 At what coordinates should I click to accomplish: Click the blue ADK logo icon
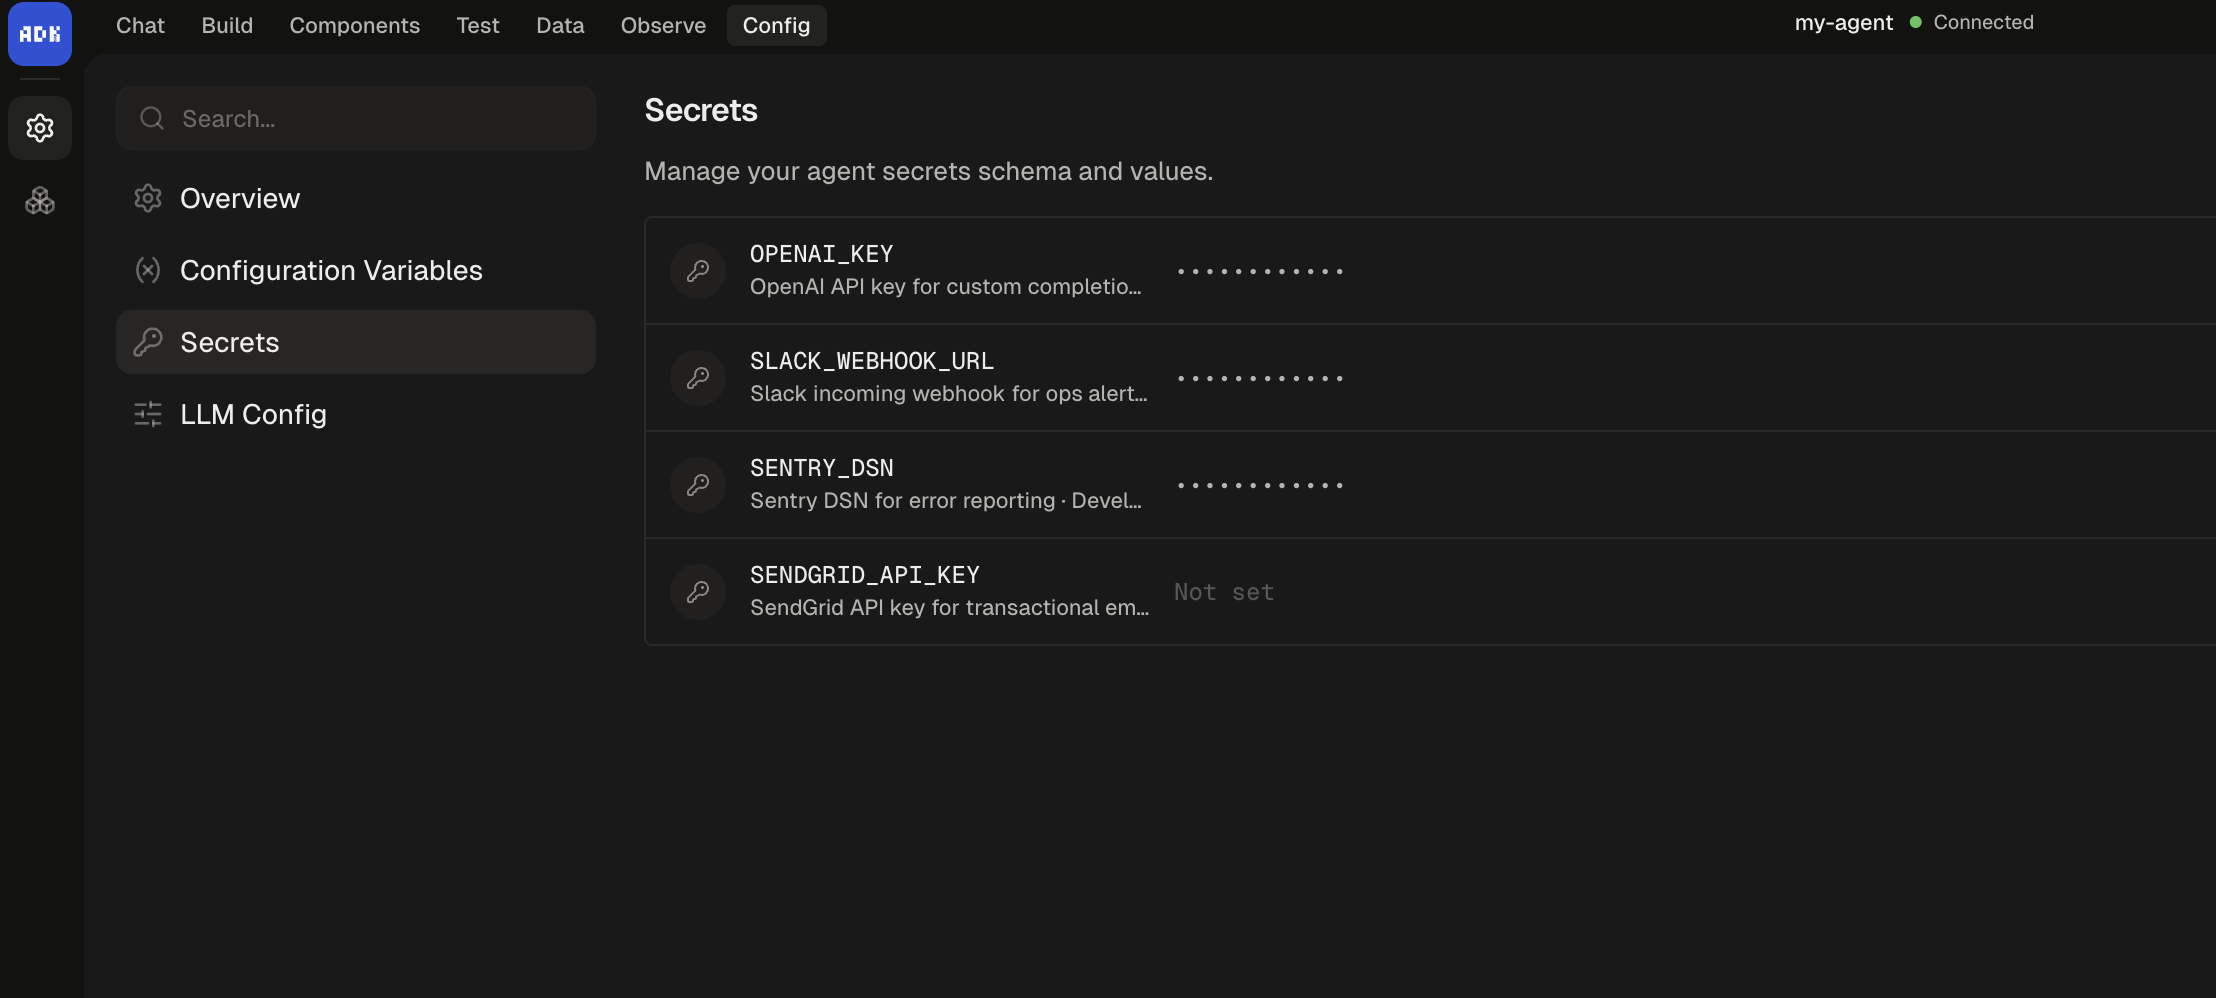(39, 33)
